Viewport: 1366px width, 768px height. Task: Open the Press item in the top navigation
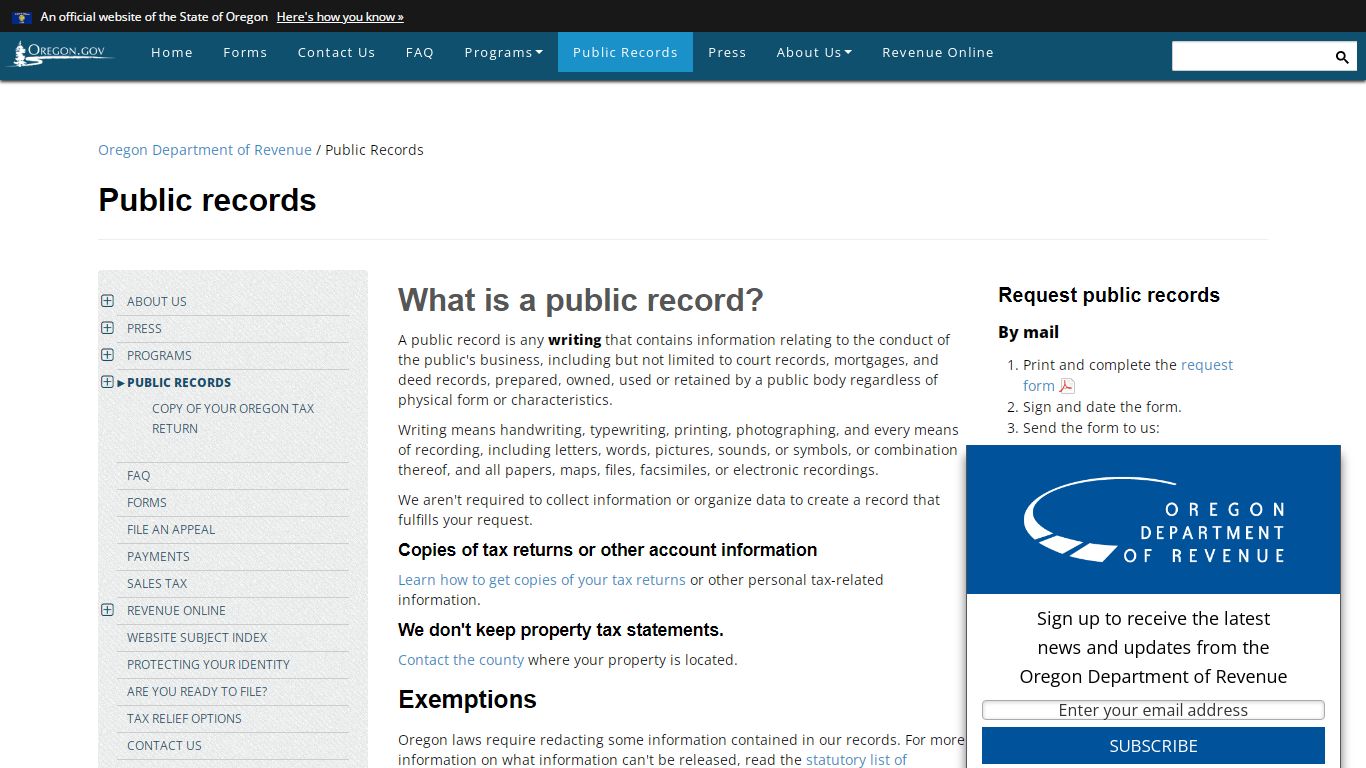pos(727,52)
